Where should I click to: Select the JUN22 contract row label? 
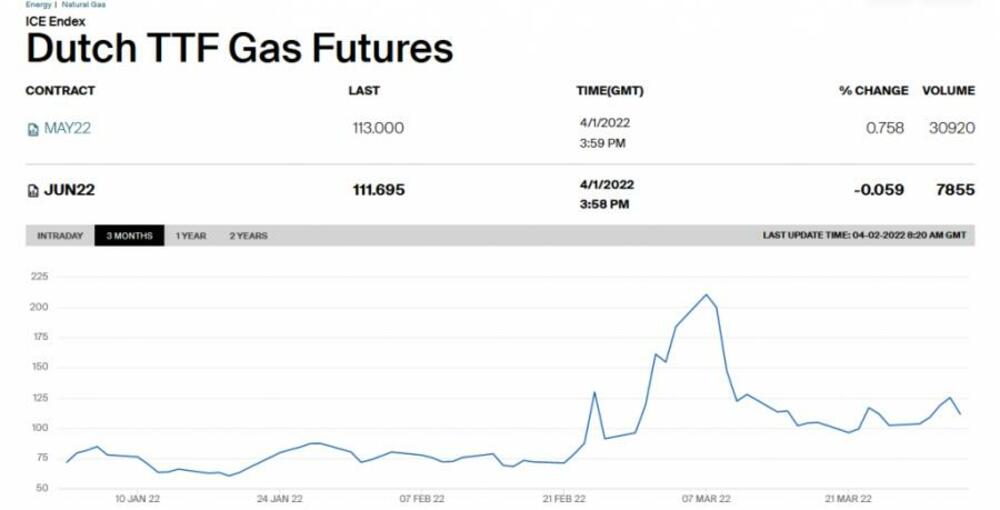pyautogui.click(x=69, y=189)
